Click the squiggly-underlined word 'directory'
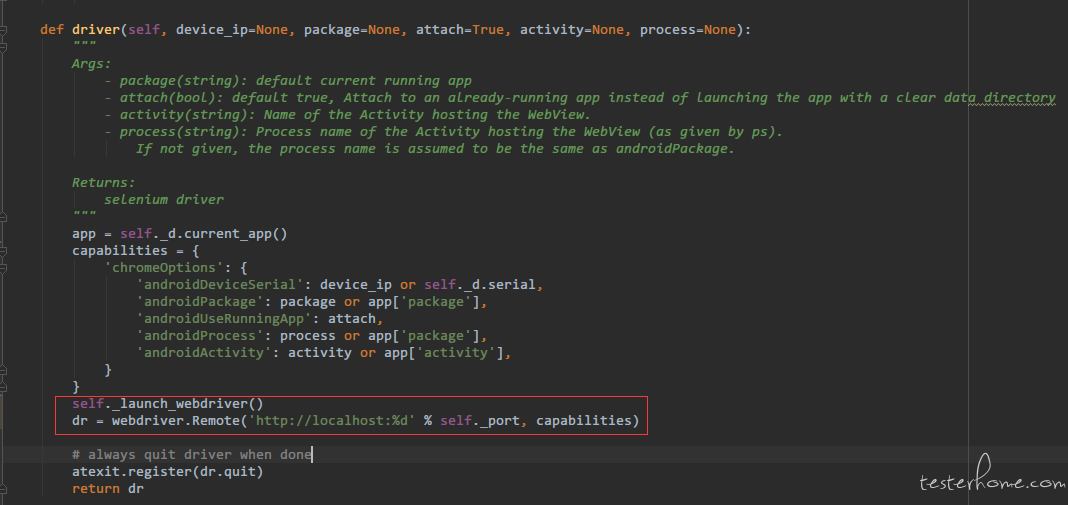Screen dimensions: 1068x505 [x=1020, y=98]
